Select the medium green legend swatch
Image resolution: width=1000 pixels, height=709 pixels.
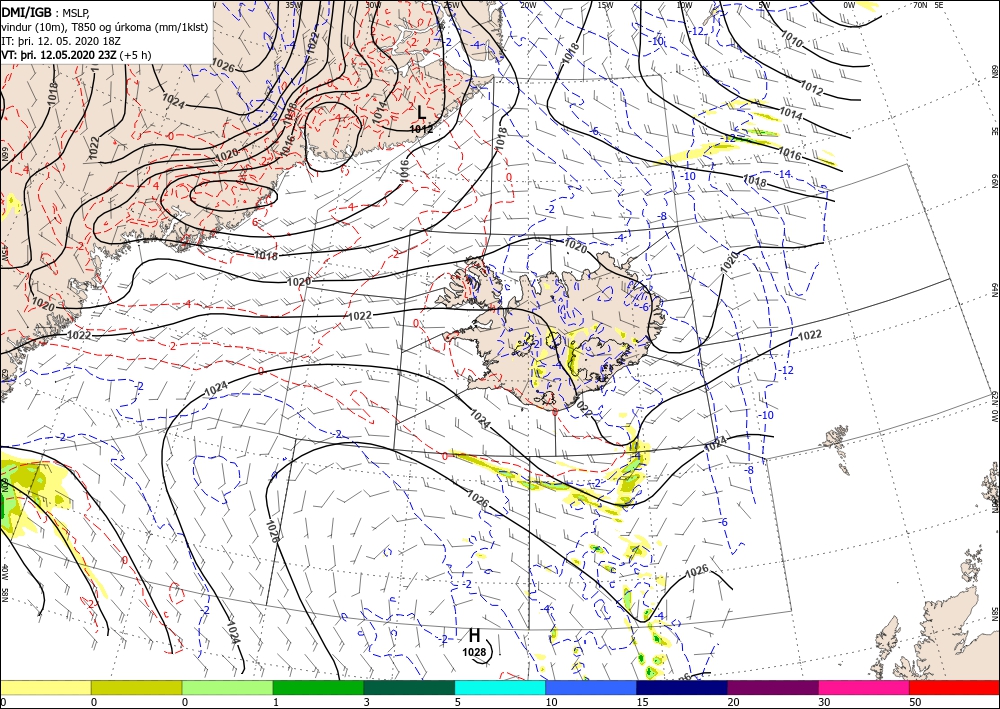pos(318,687)
